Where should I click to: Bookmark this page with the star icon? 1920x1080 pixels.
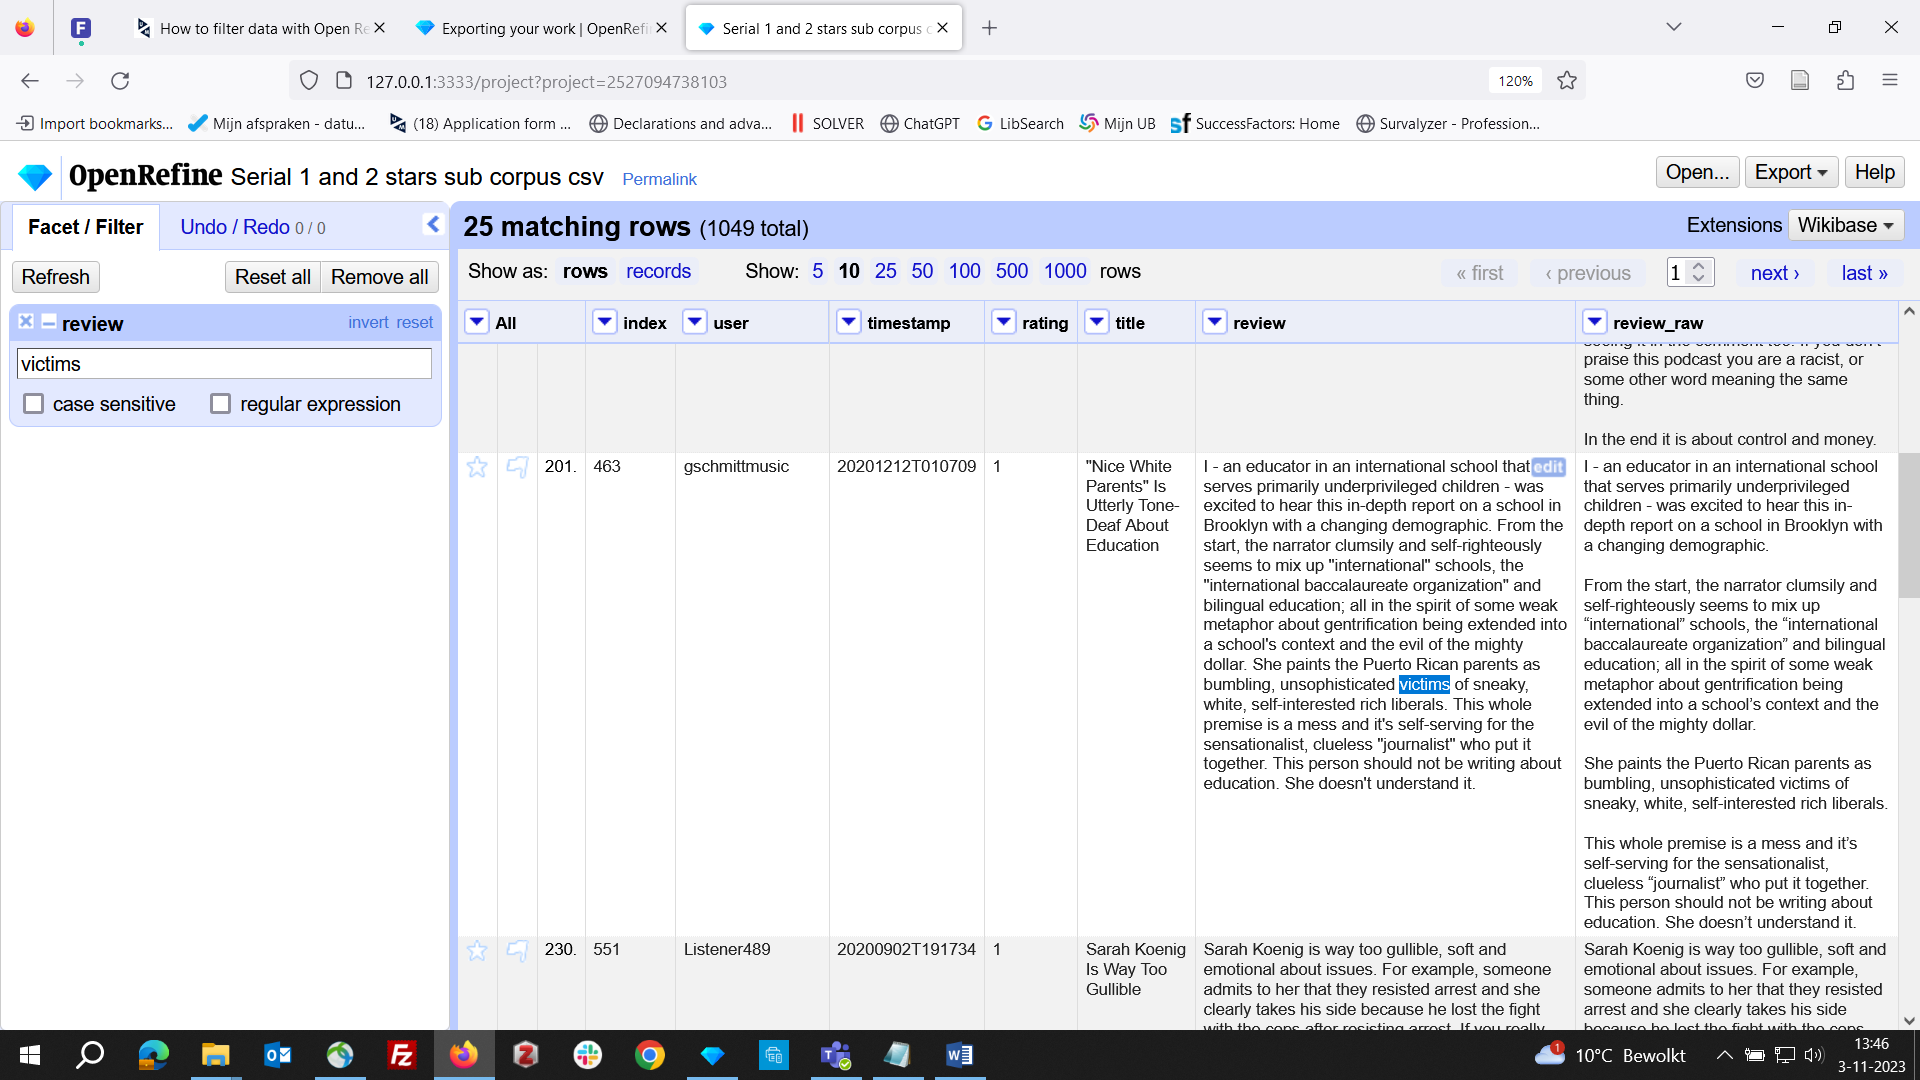click(x=1567, y=81)
